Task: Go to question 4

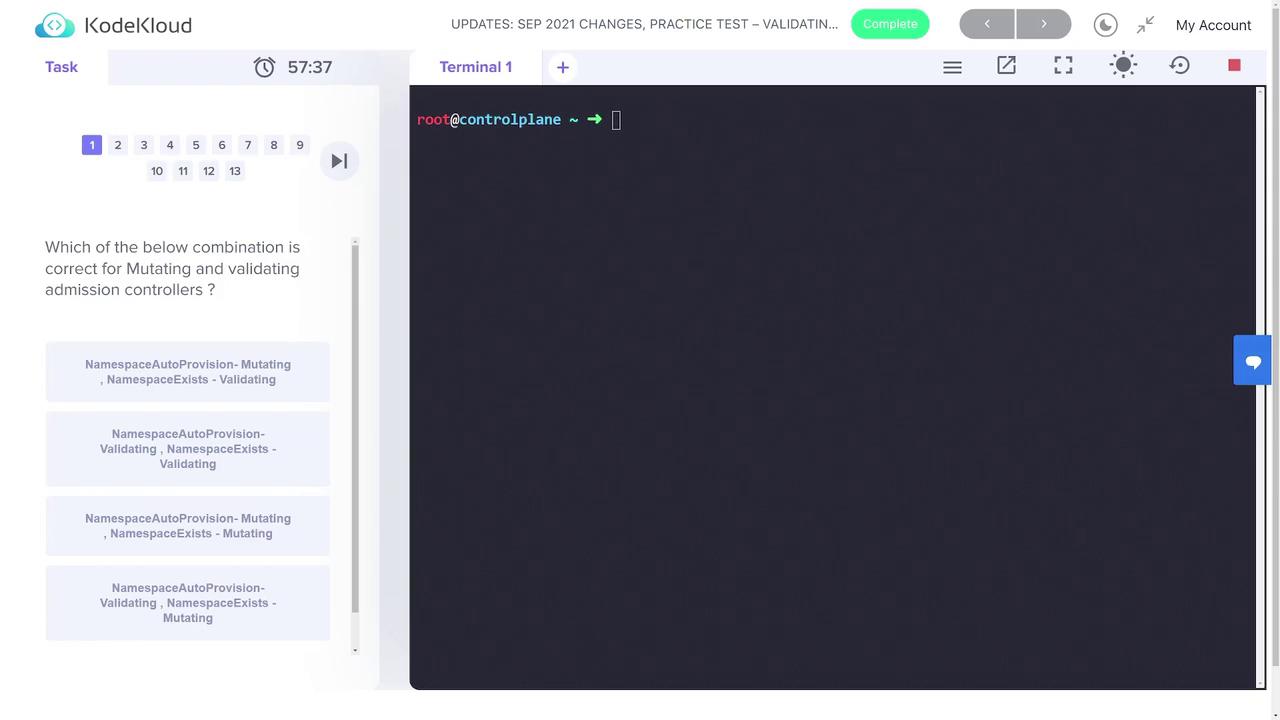Action: 170,145
